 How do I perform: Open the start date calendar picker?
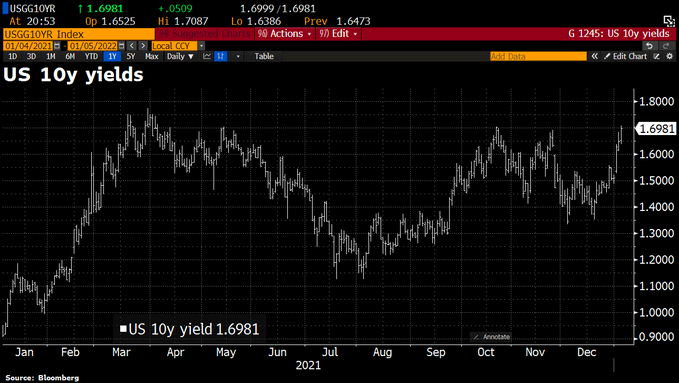click(57, 46)
